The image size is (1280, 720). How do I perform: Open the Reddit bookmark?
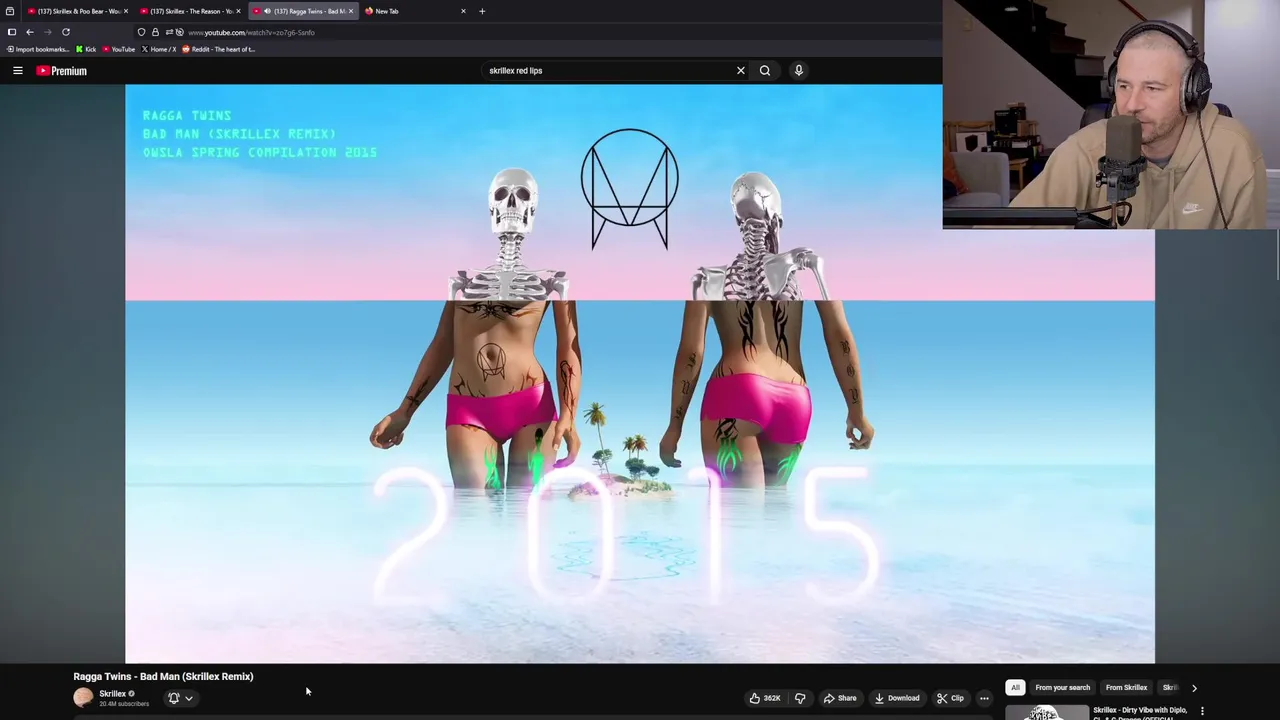coord(219,49)
